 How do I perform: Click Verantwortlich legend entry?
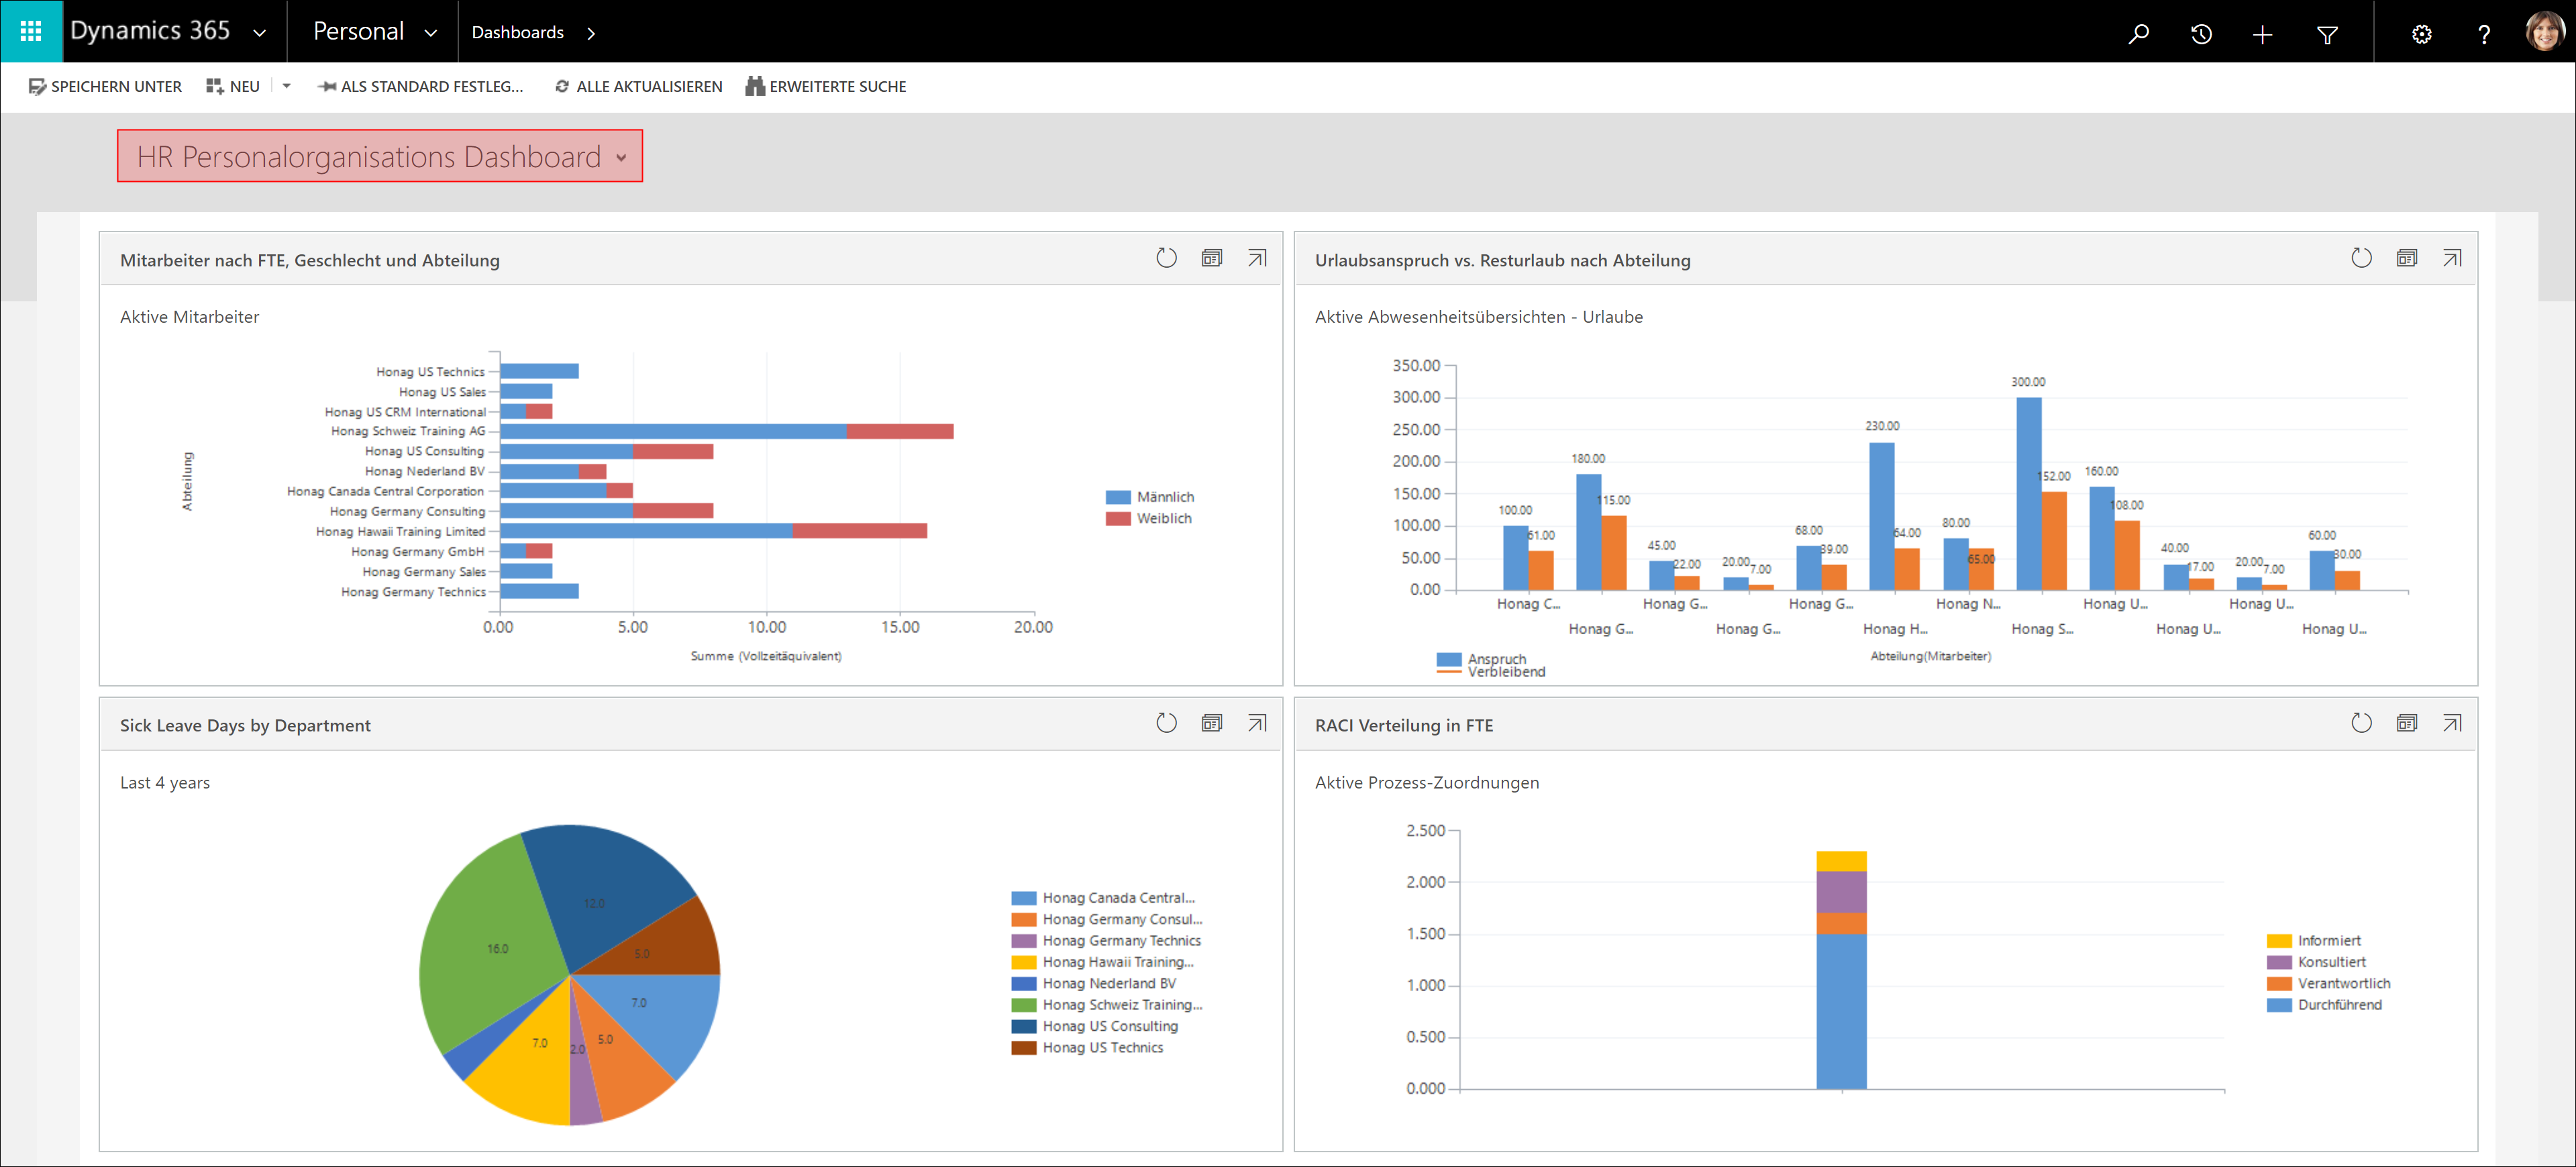[2329, 983]
